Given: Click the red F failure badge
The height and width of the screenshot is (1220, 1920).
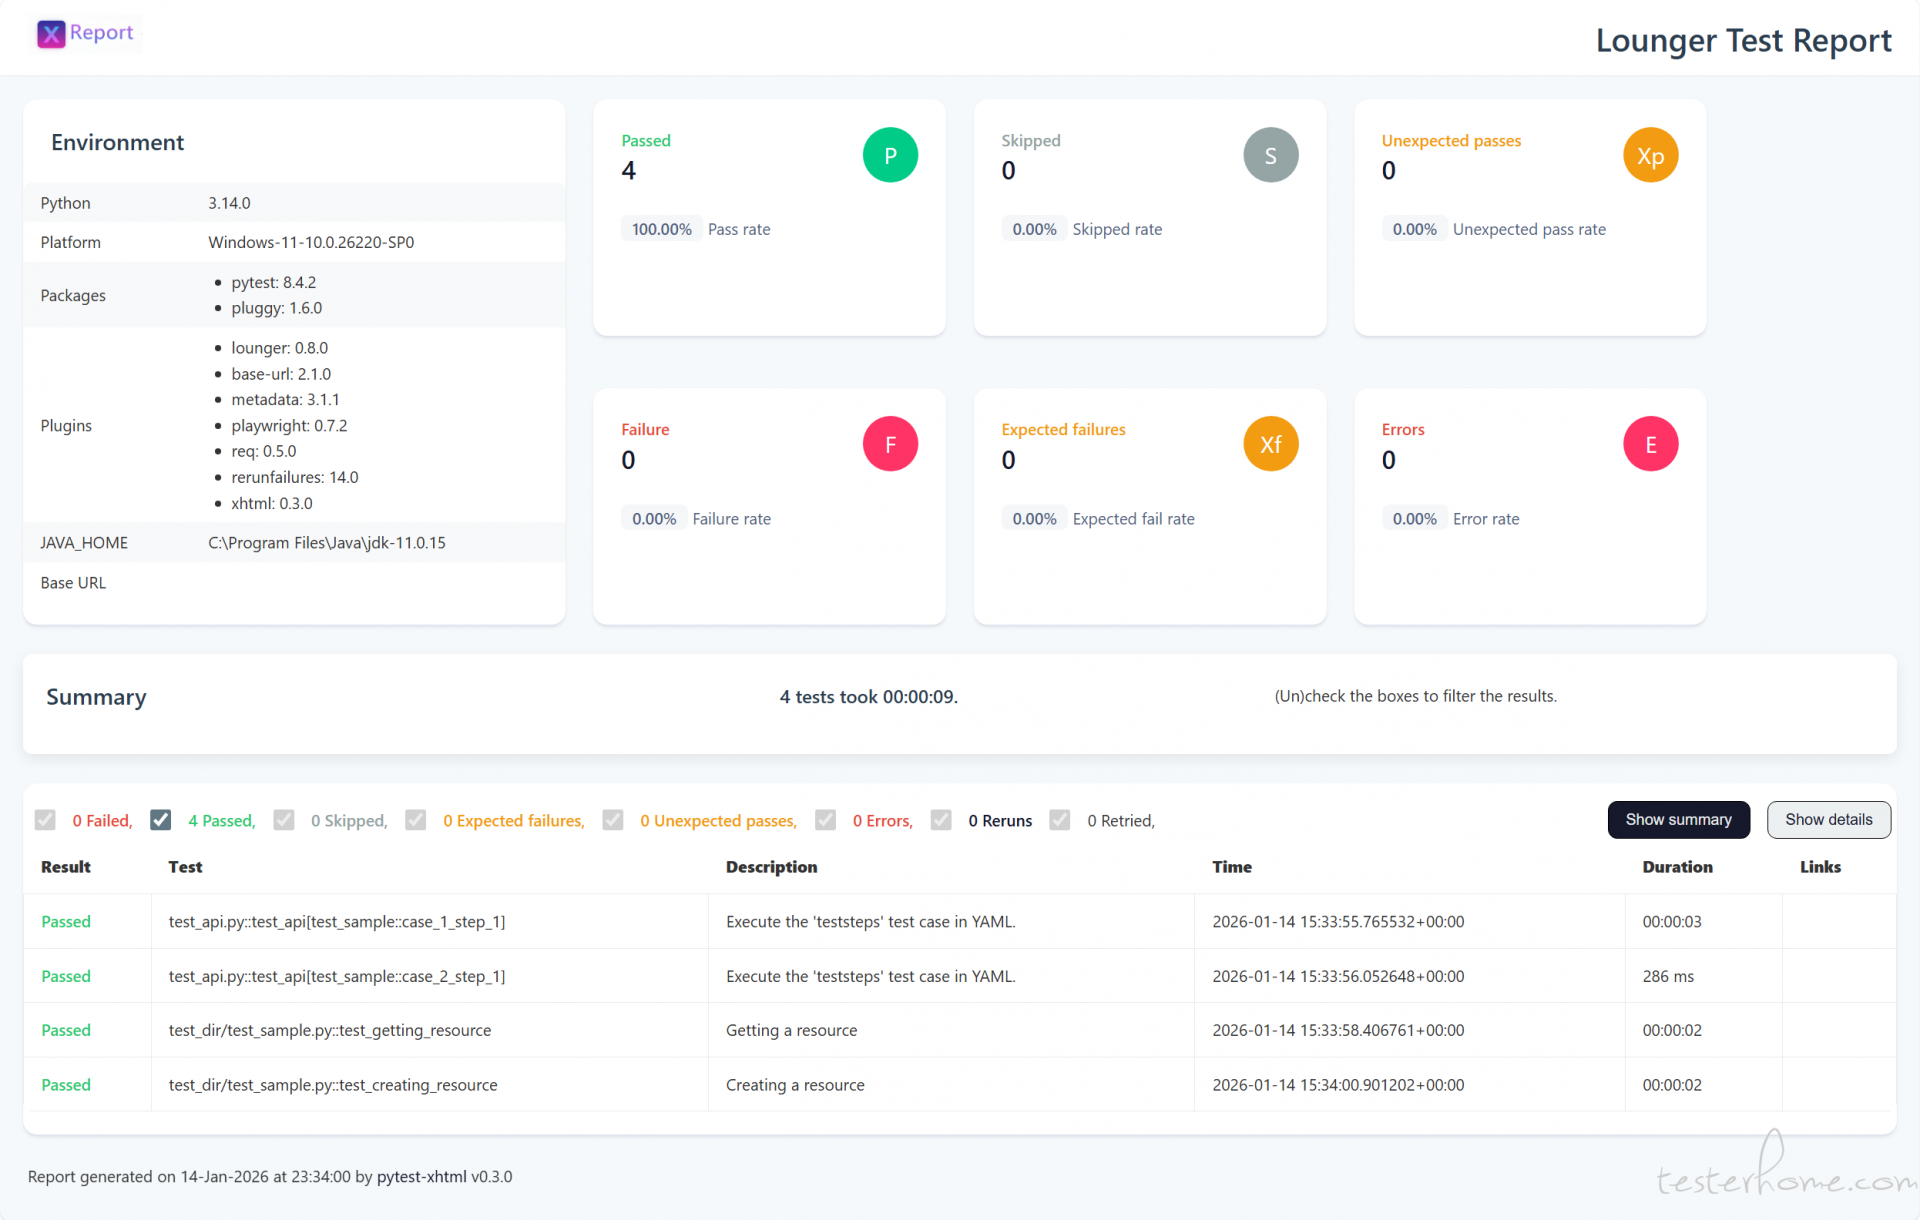Looking at the screenshot, I should coord(890,444).
